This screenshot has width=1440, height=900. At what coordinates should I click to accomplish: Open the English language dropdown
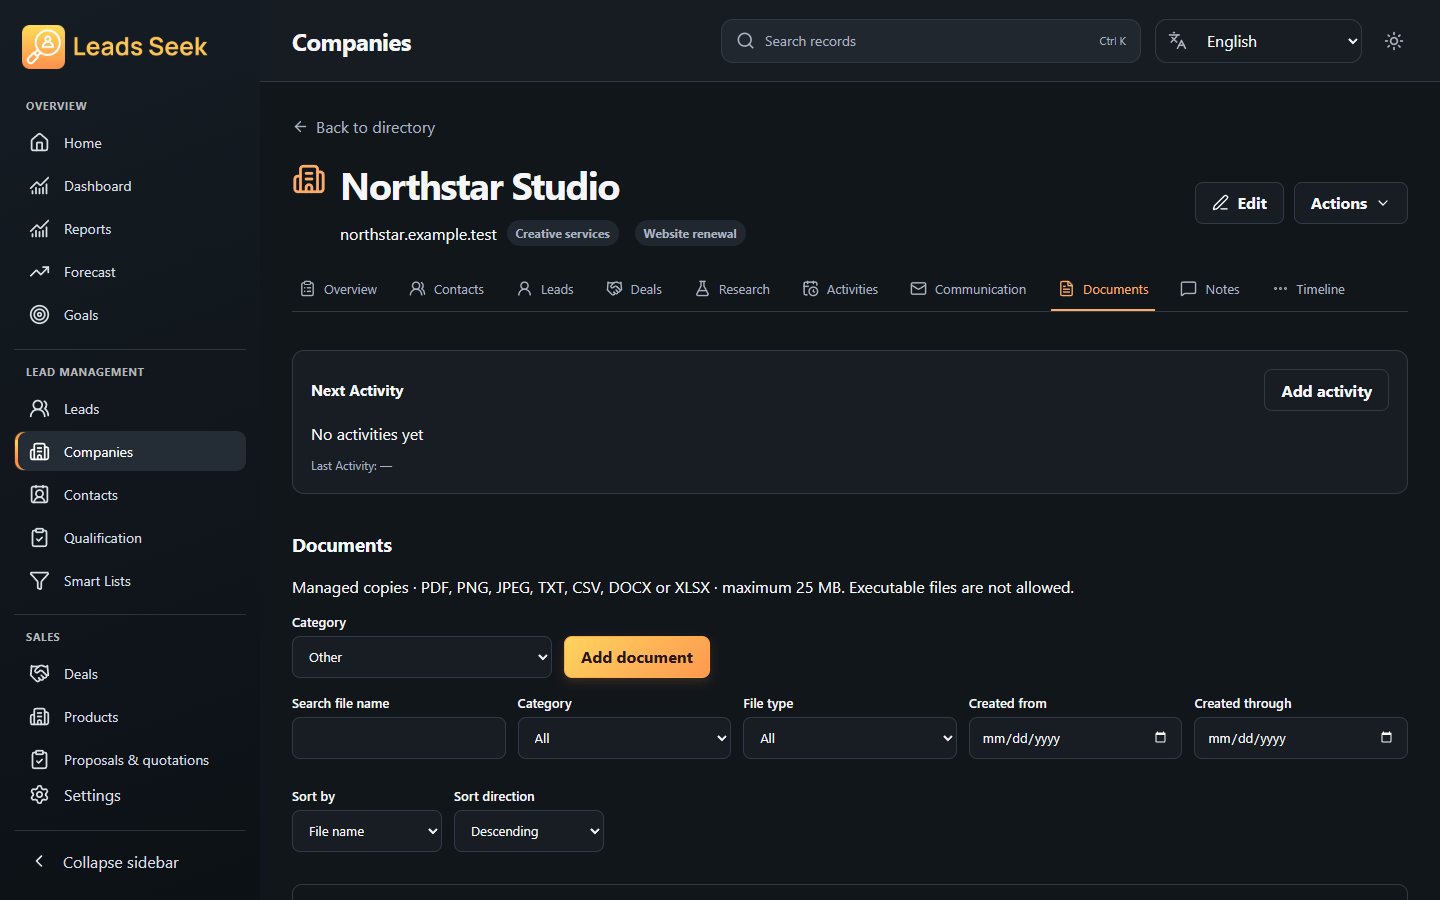1258,41
